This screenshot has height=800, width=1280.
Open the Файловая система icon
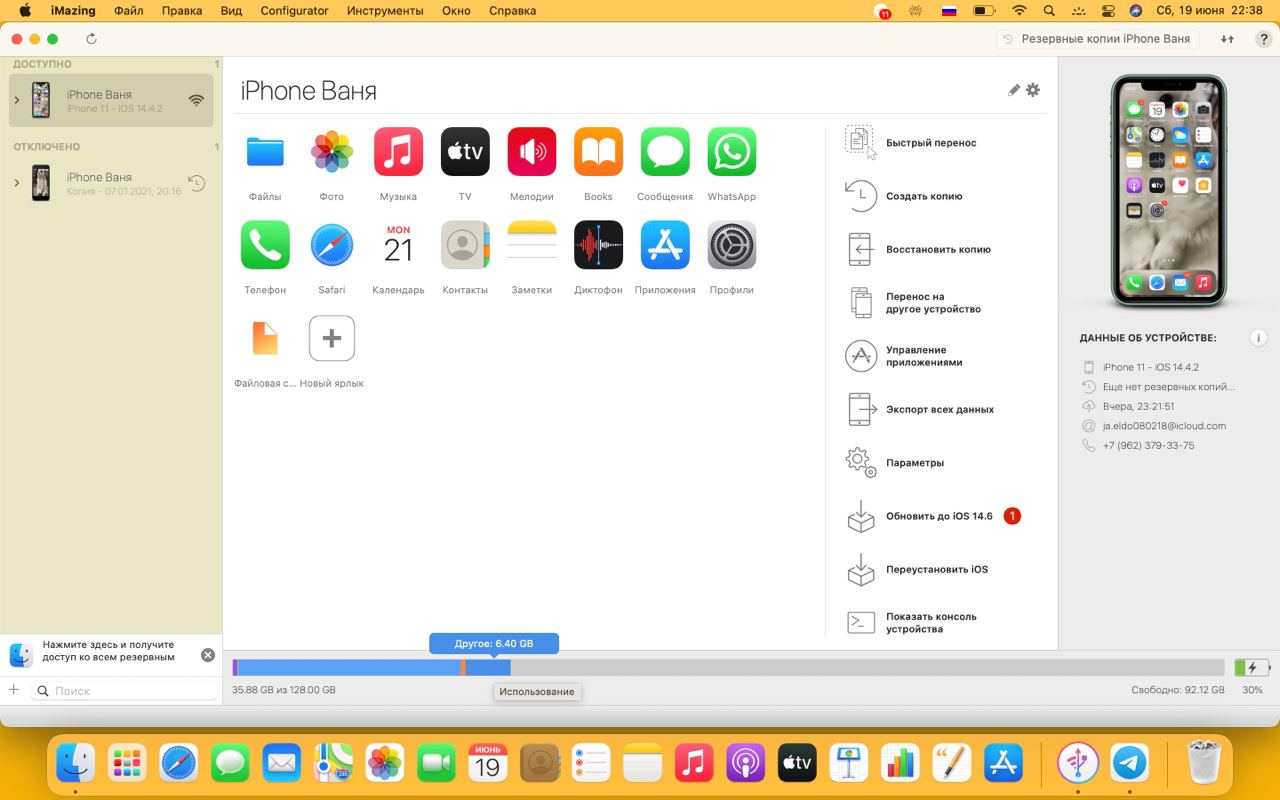[265, 338]
